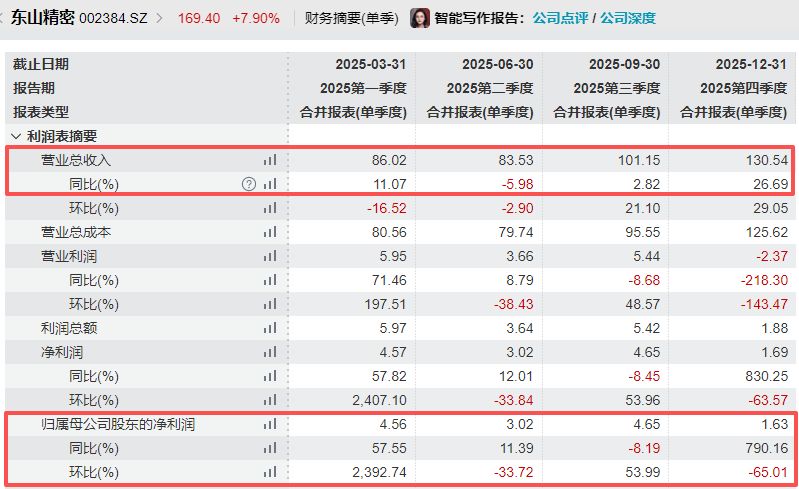Open chart icon for 净利润 row
This screenshot has height=489, width=799.
pyautogui.click(x=270, y=352)
